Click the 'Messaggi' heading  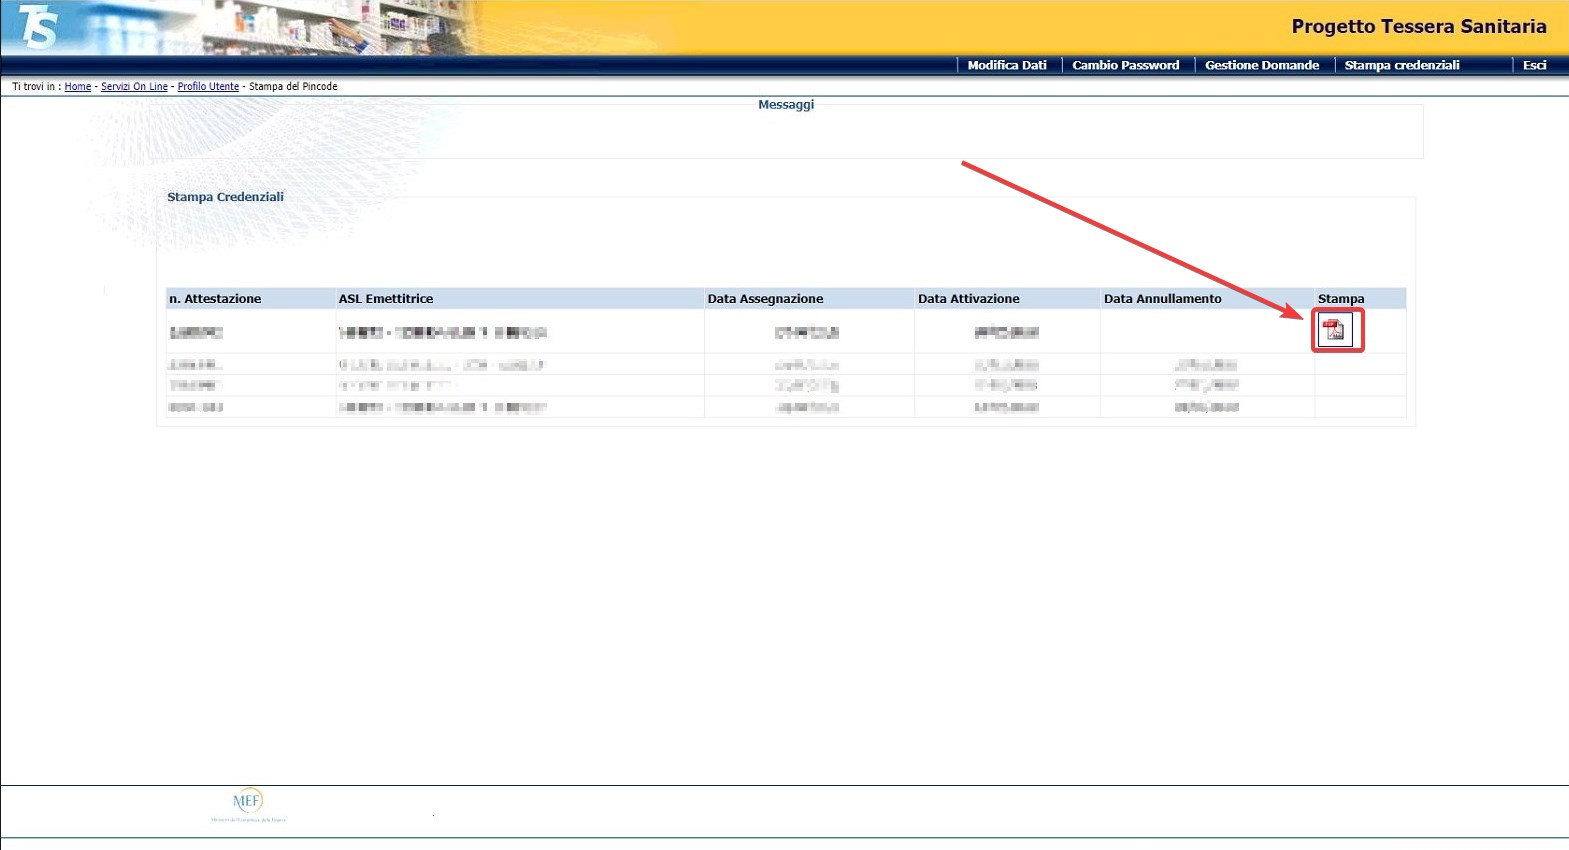(x=786, y=104)
